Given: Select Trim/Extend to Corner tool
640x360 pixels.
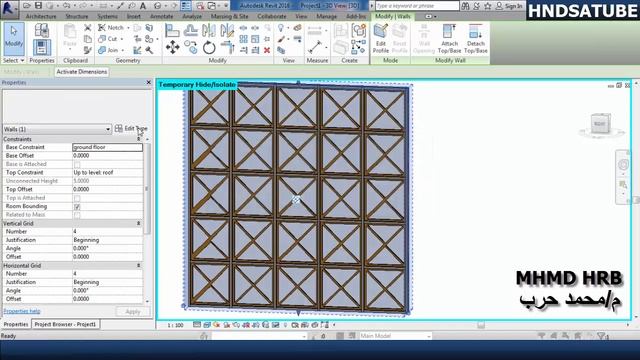Looking at the screenshot, I should (227, 47).
